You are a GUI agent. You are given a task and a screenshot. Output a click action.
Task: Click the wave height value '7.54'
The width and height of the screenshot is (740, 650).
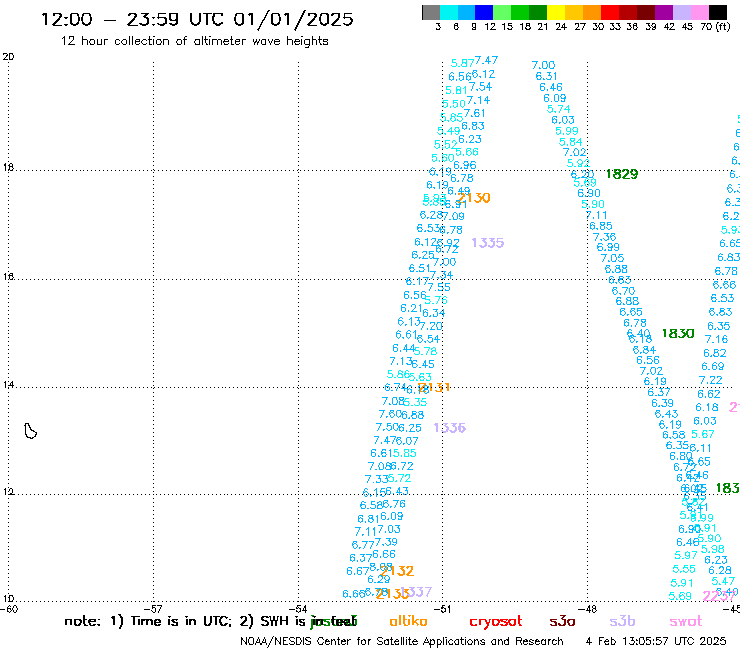(x=480, y=87)
